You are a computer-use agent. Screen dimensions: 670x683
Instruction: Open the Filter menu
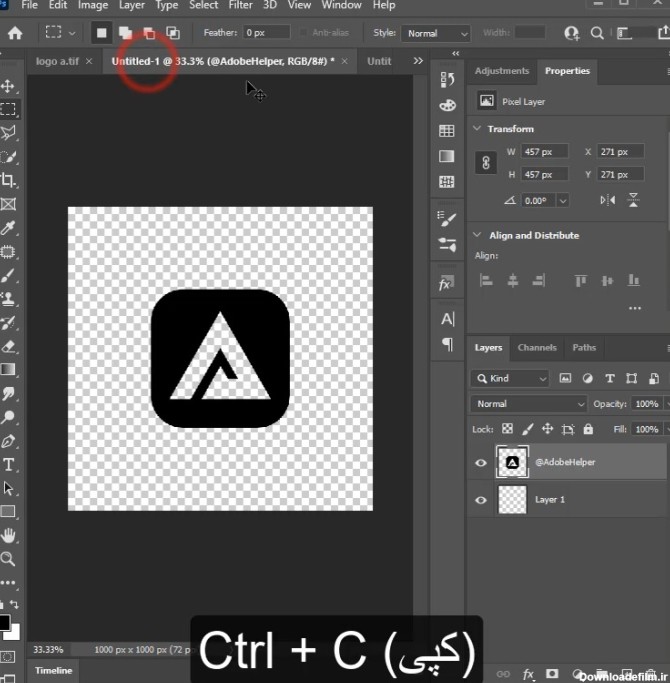coord(240,5)
